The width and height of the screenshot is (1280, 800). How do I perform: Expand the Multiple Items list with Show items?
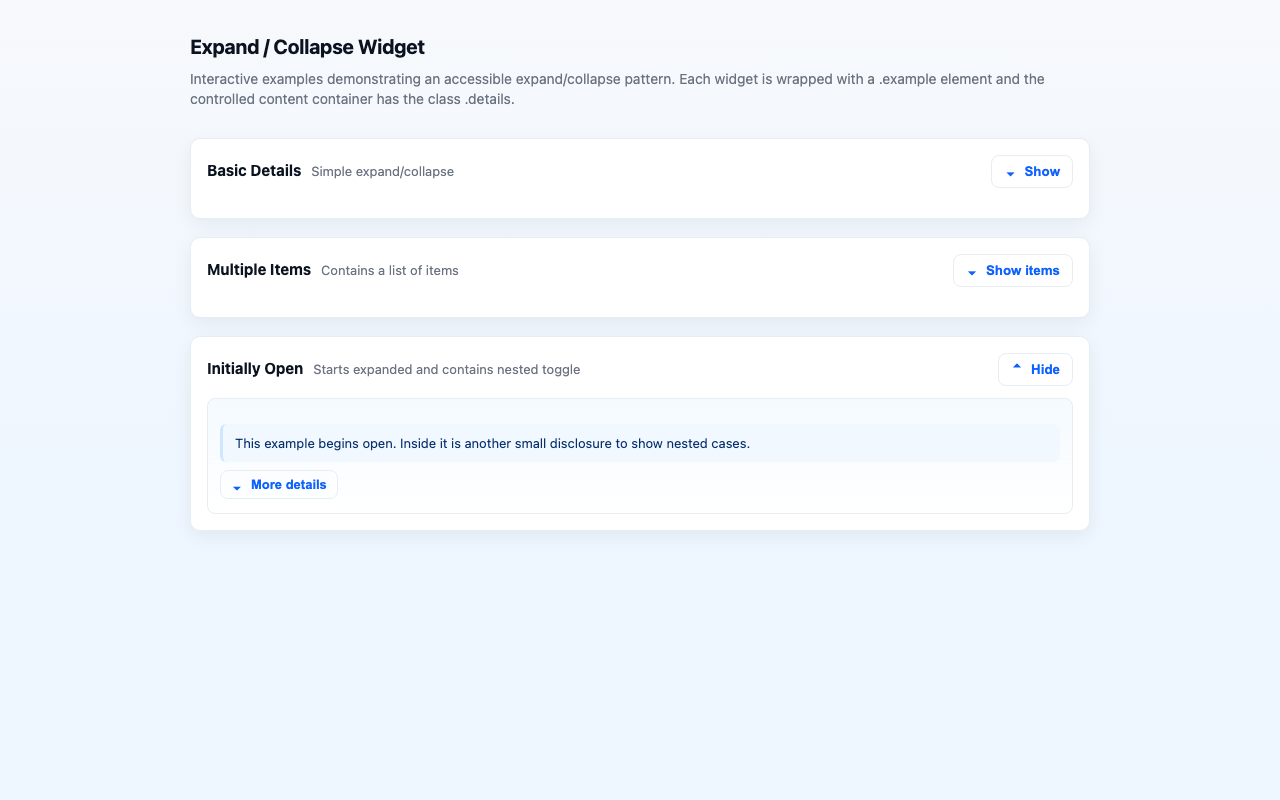[x=1012, y=271]
